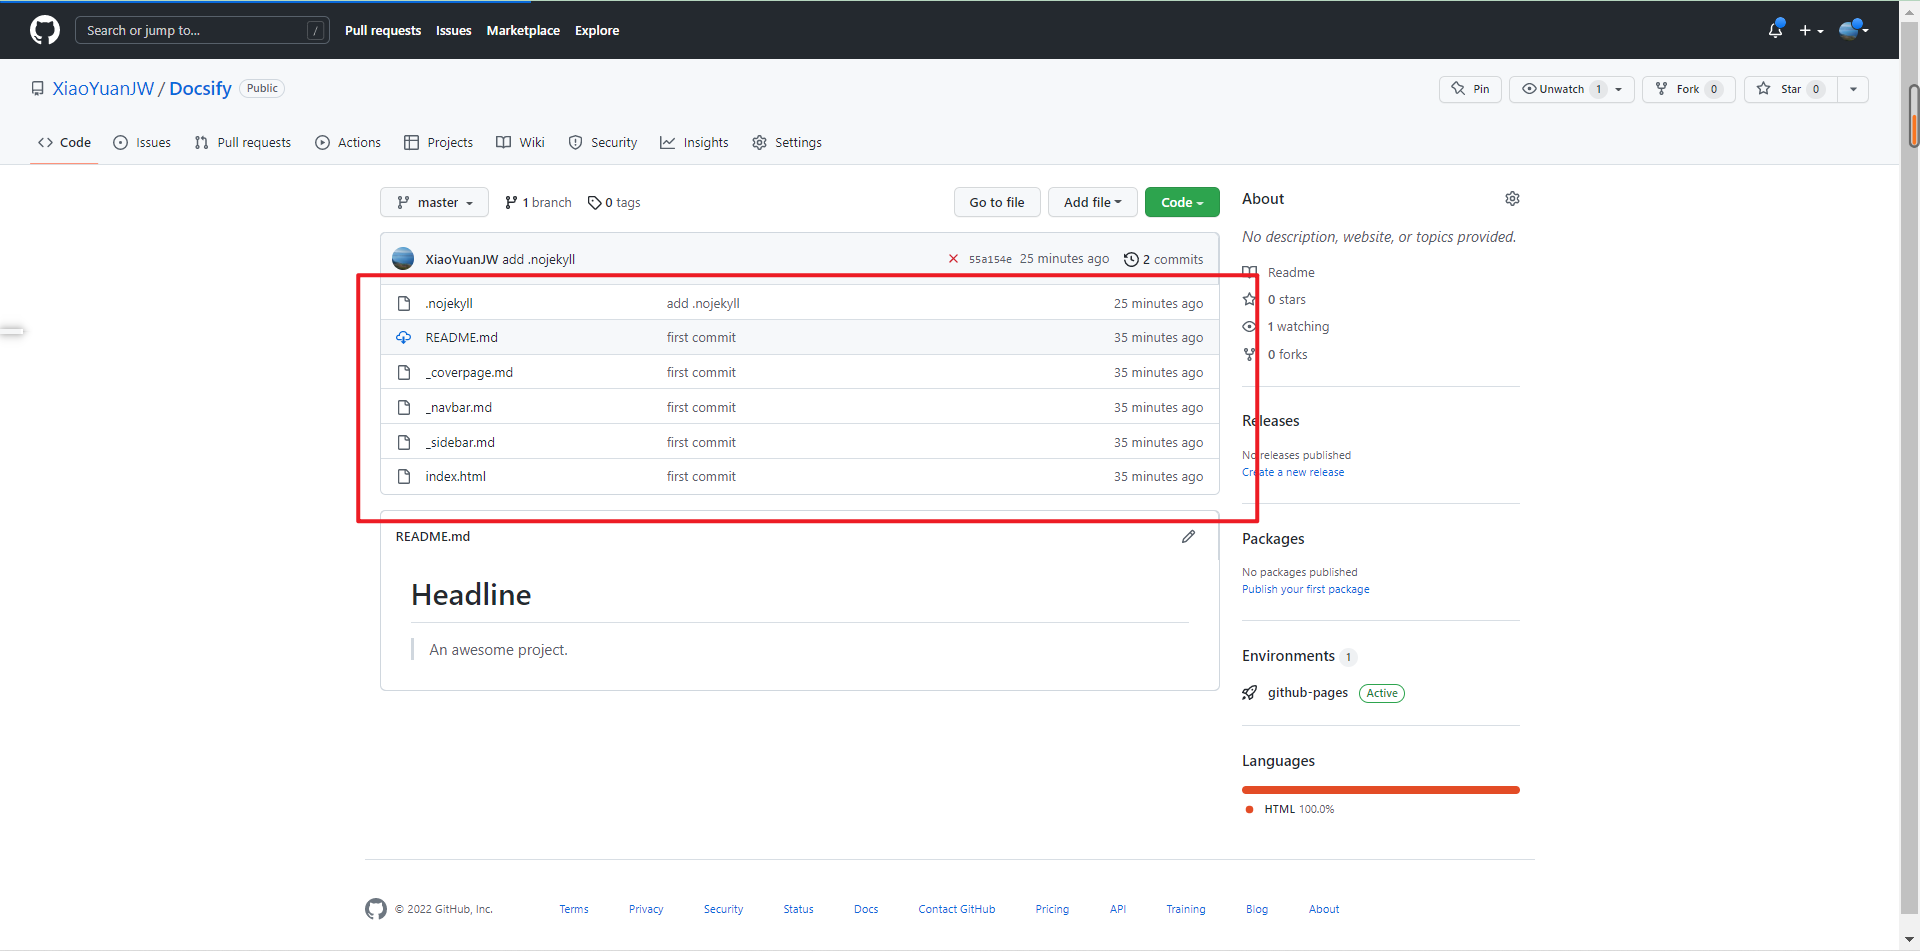Click the footer Terms link
The height and width of the screenshot is (951, 1920).
coord(574,909)
